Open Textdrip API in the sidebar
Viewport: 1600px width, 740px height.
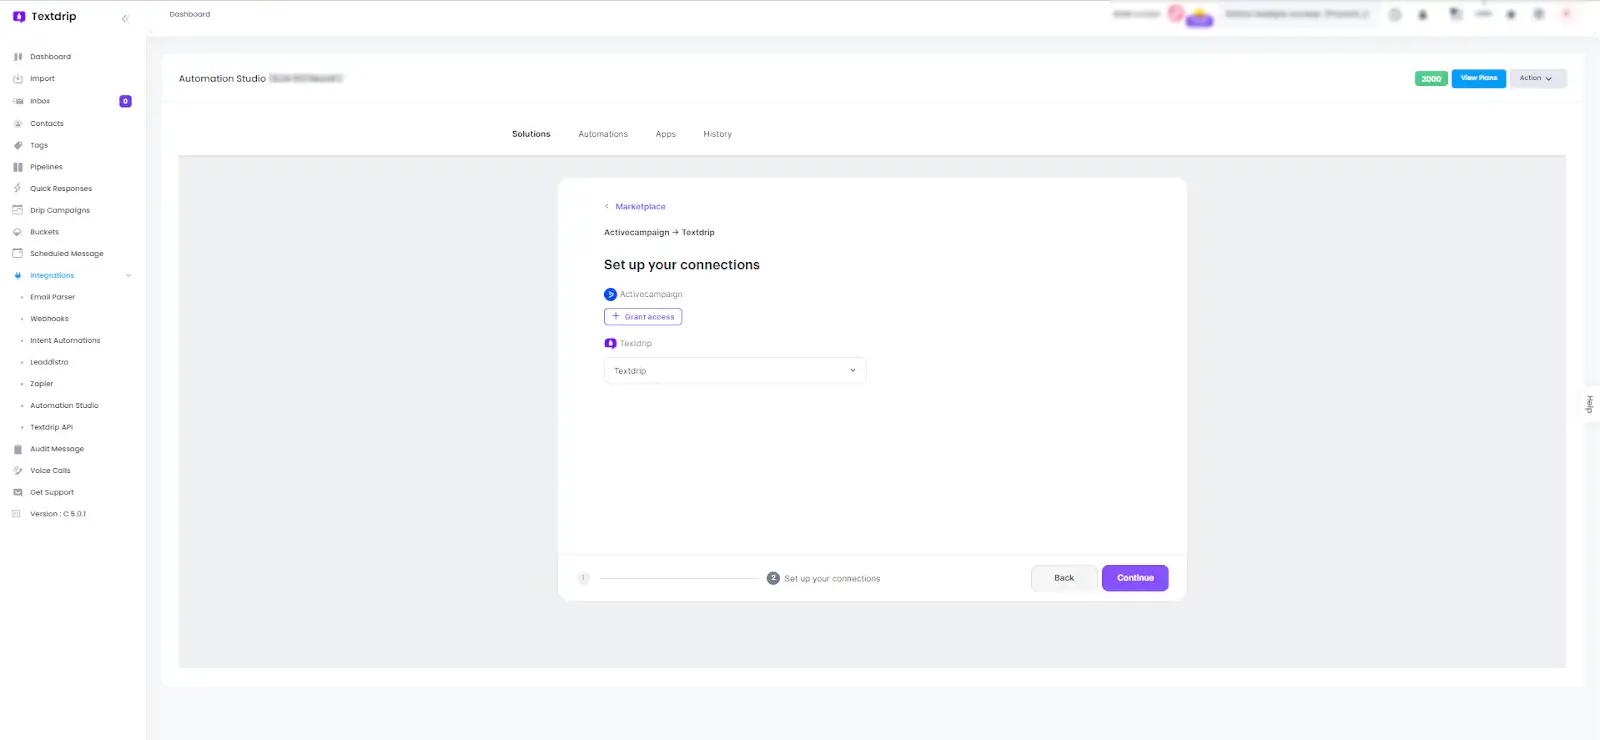click(x=51, y=427)
